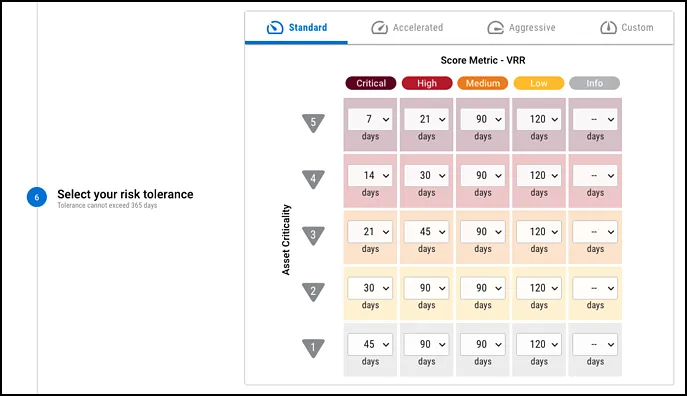Open Low dropdown for criticality 3

(539, 232)
